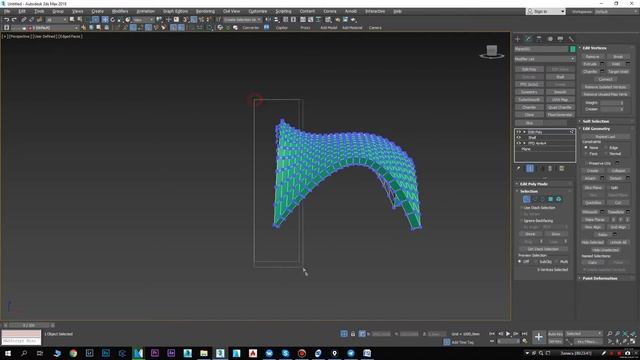Select Element sub-object level icon
Image resolution: width=640 pixels, height=360 pixels.
(558, 199)
